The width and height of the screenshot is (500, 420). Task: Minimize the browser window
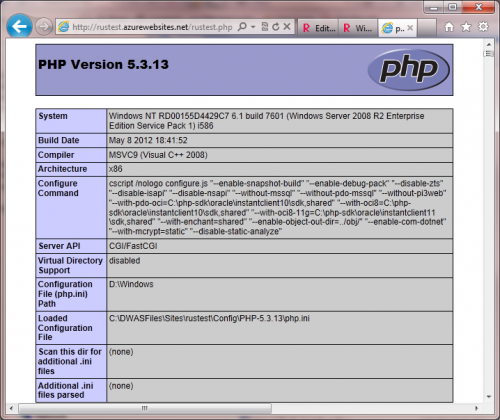[434, 7]
